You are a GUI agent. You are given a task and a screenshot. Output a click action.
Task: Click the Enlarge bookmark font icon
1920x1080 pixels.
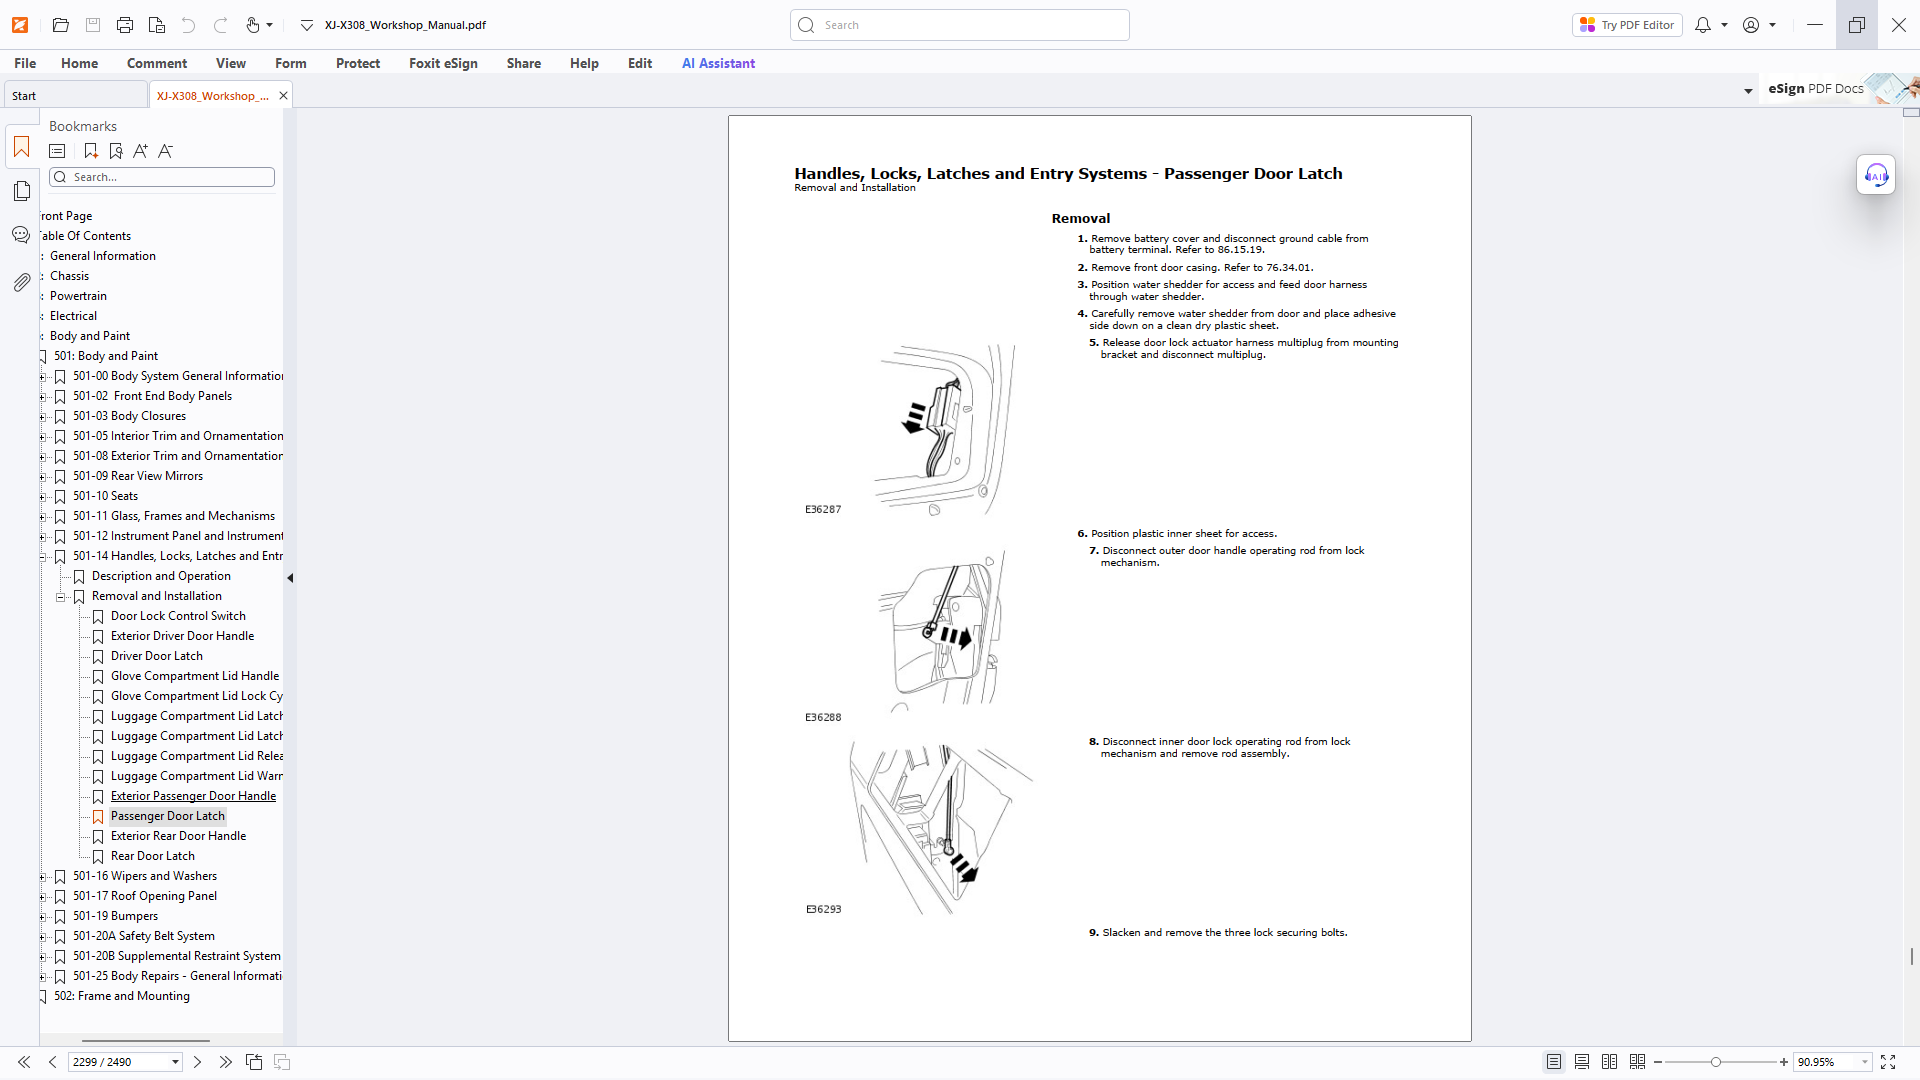(140, 151)
